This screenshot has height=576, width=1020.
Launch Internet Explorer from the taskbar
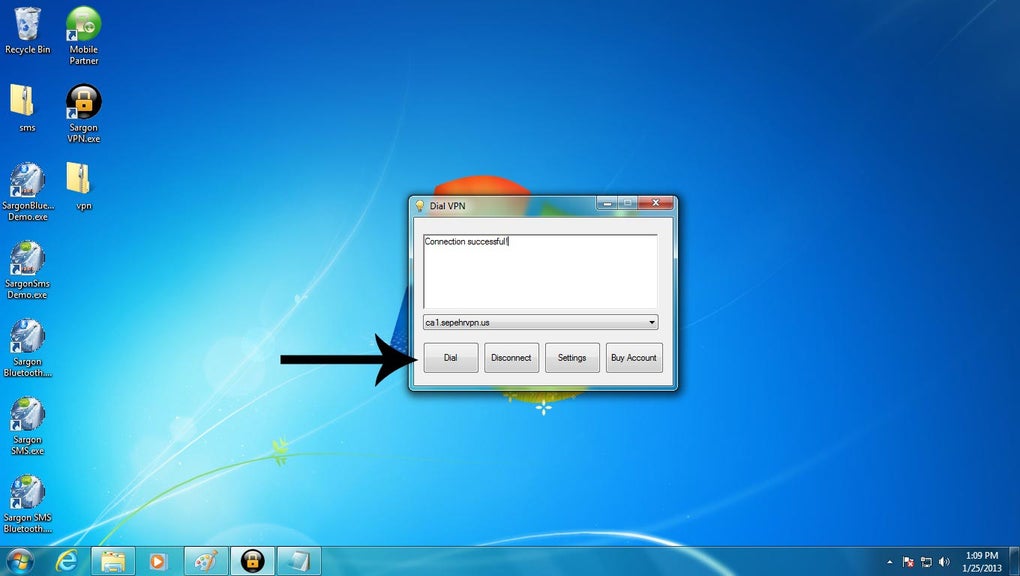pos(66,561)
